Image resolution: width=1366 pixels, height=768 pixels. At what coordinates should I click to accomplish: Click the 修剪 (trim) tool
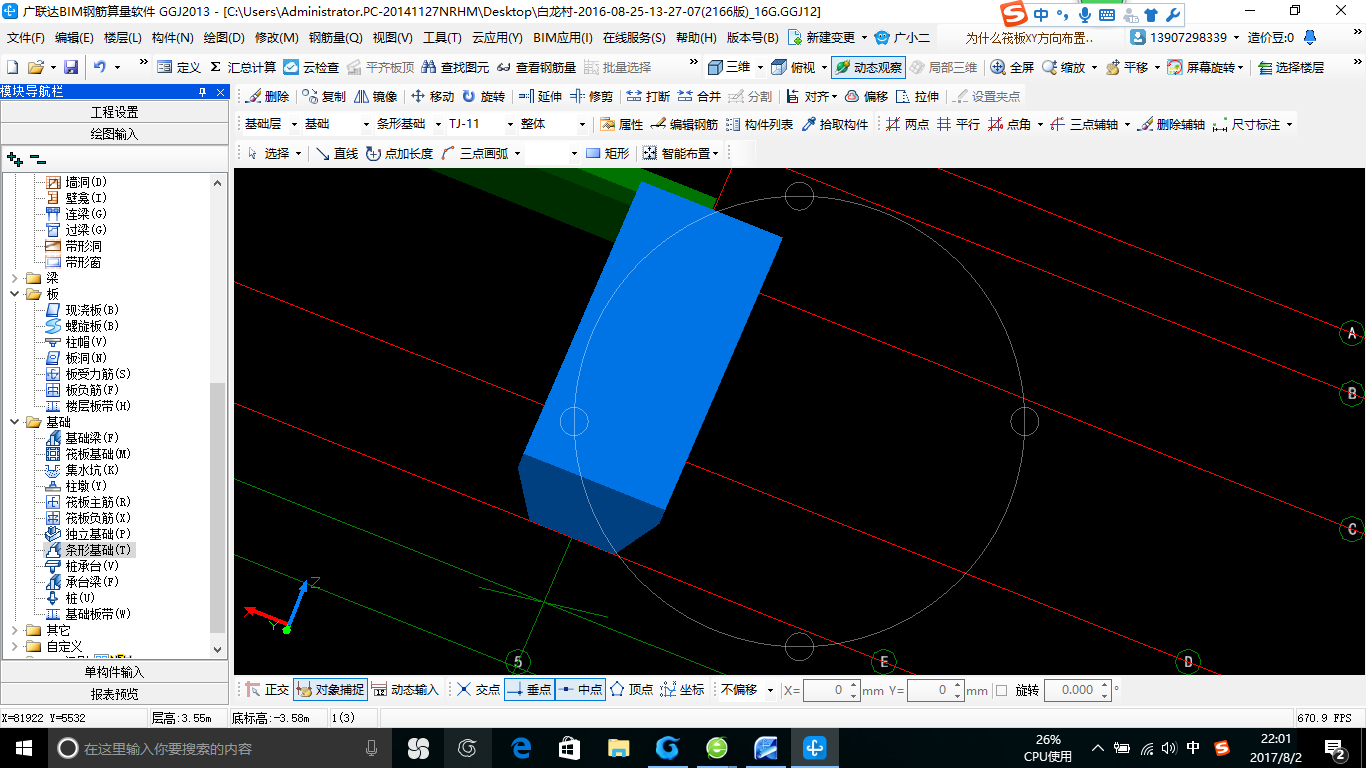[591, 97]
